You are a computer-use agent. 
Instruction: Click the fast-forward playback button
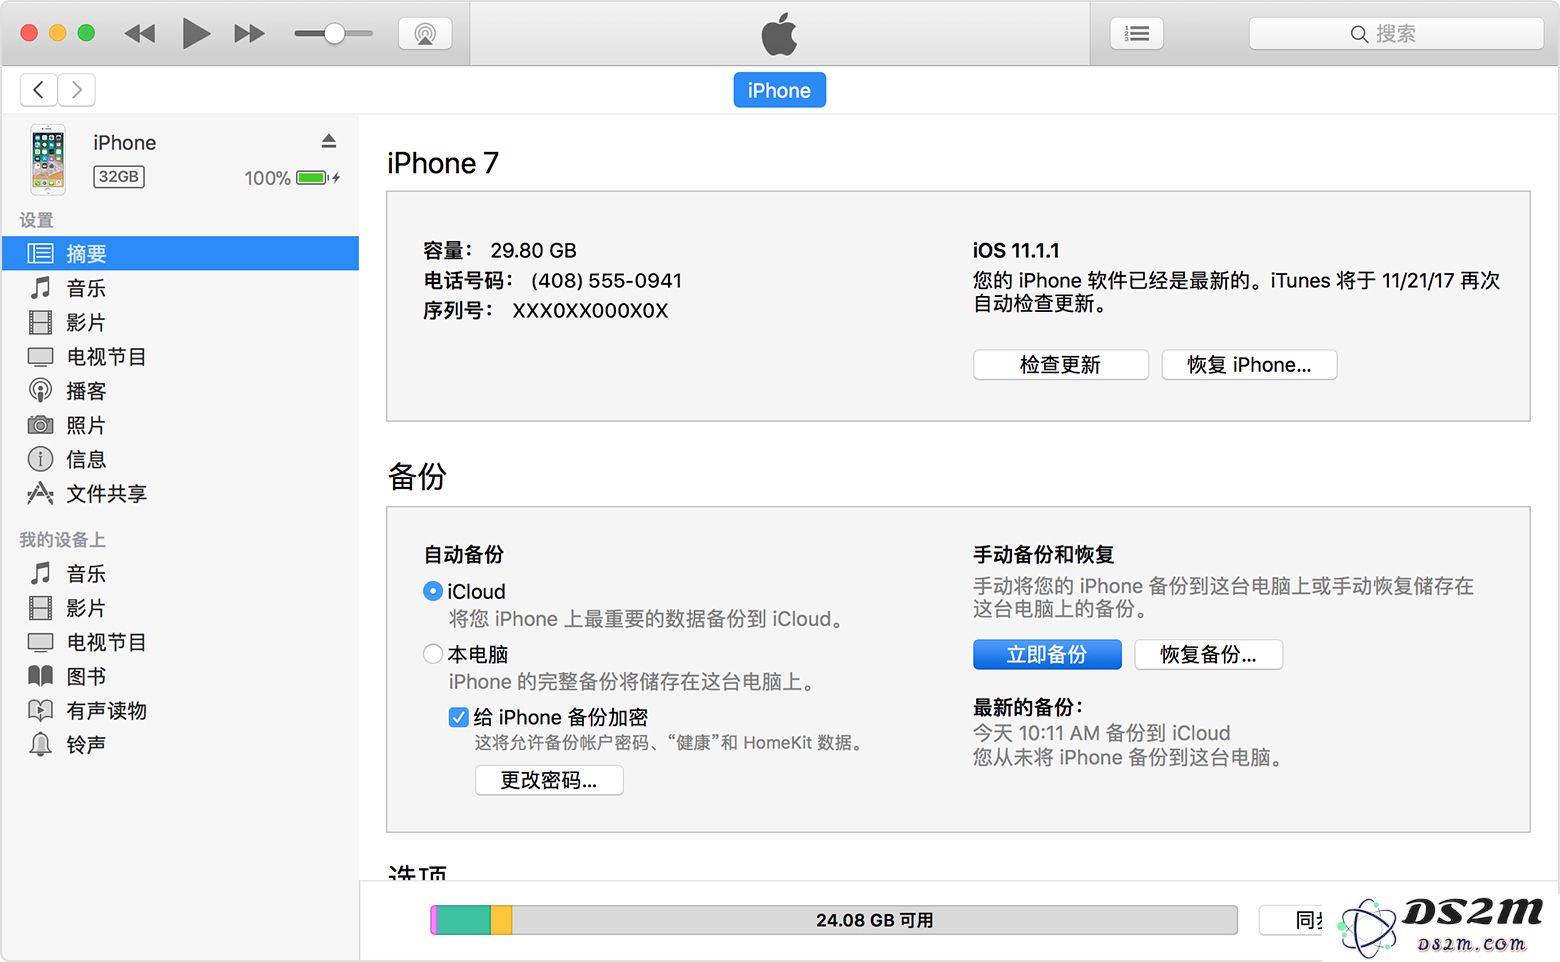click(249, 34)
